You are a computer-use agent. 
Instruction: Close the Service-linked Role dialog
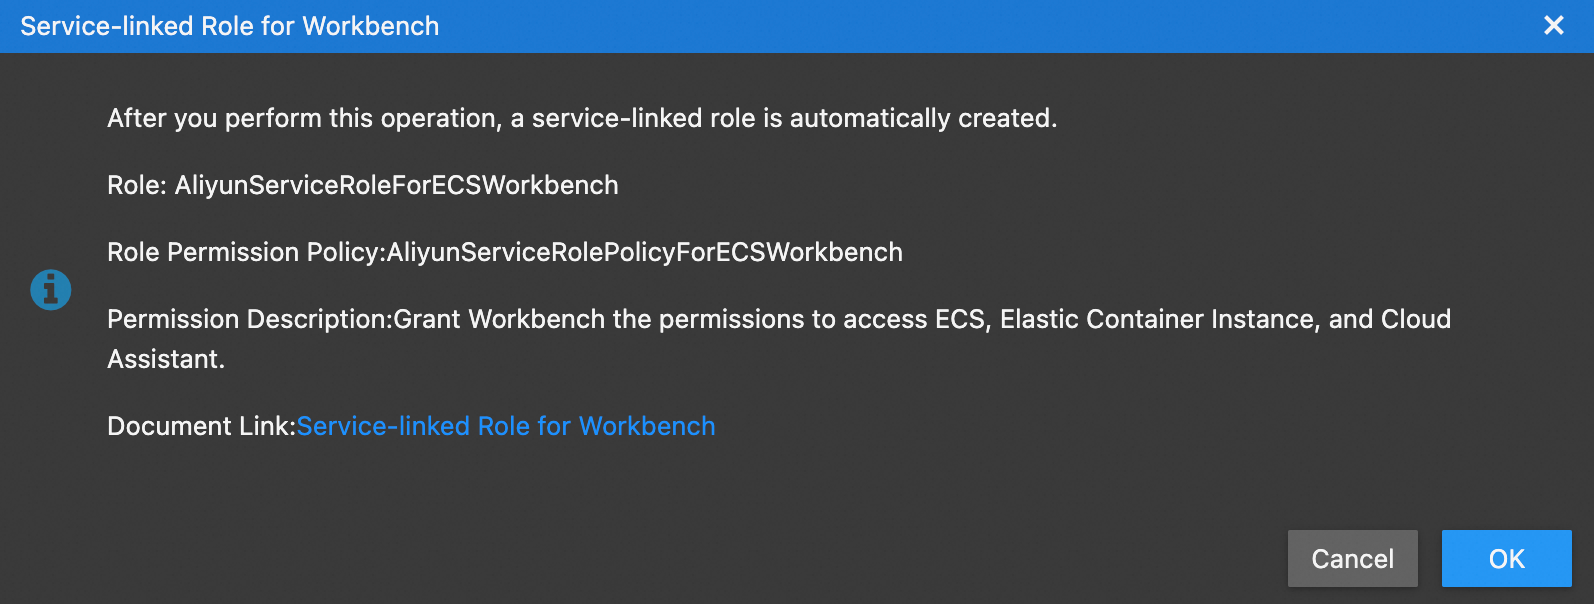(1554, 26)
